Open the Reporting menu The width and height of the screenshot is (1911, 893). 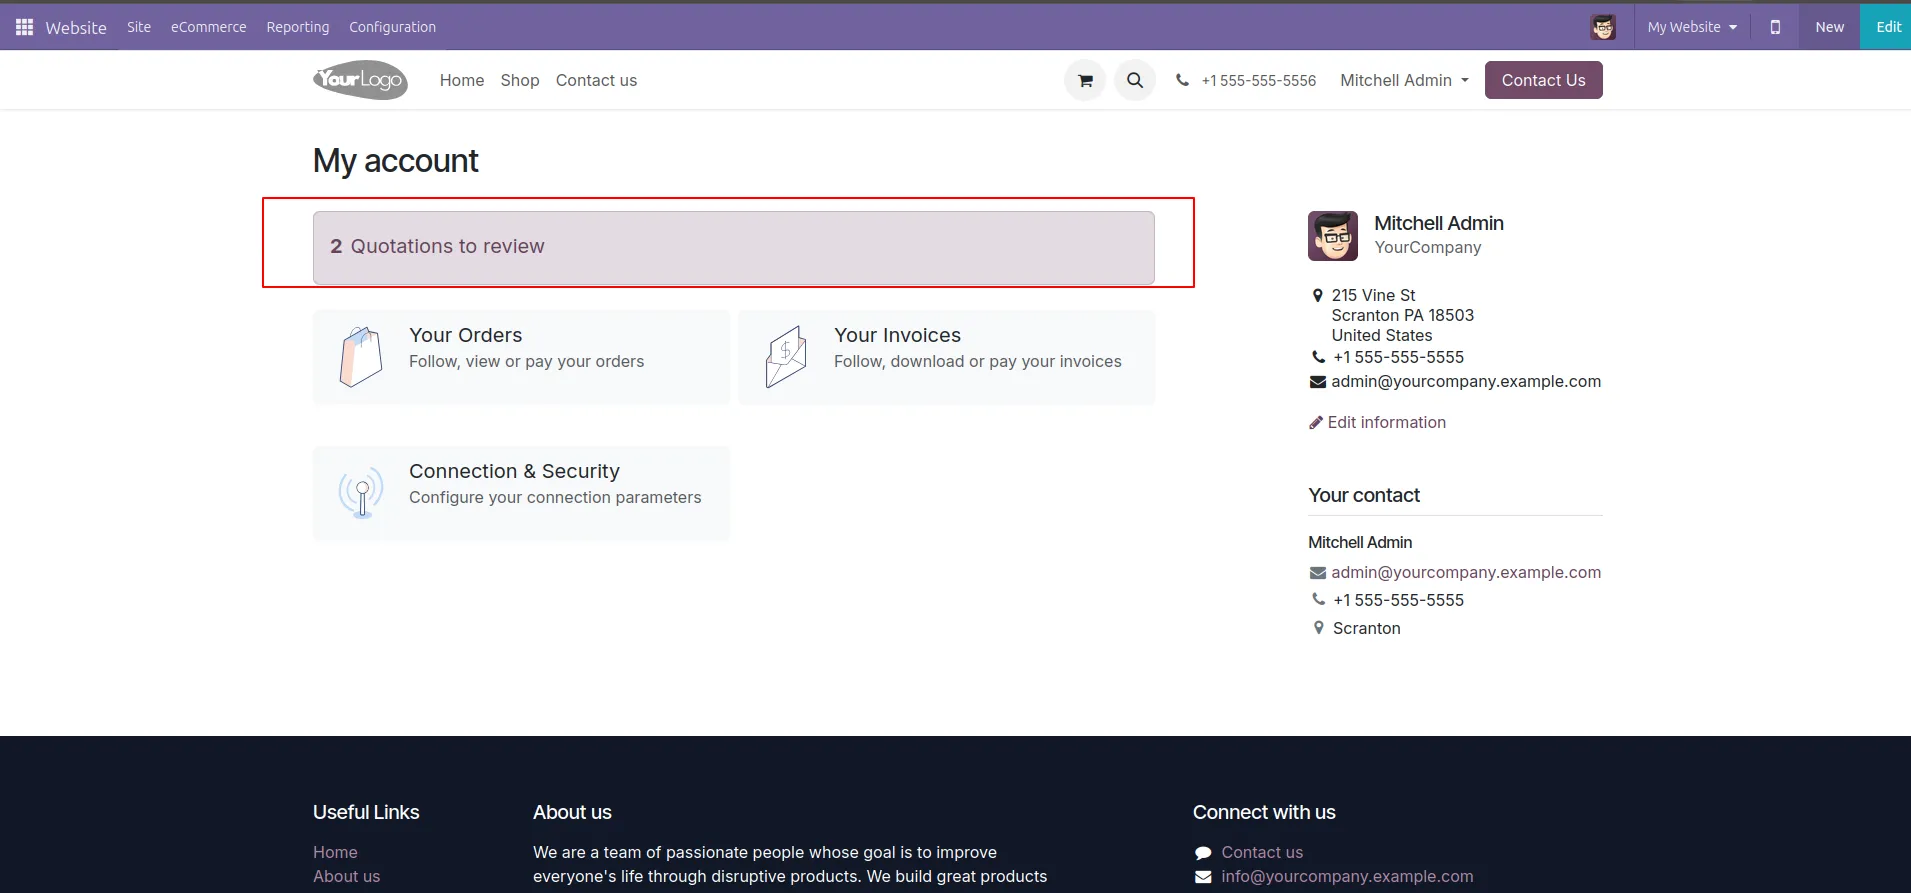coord(297,27)
